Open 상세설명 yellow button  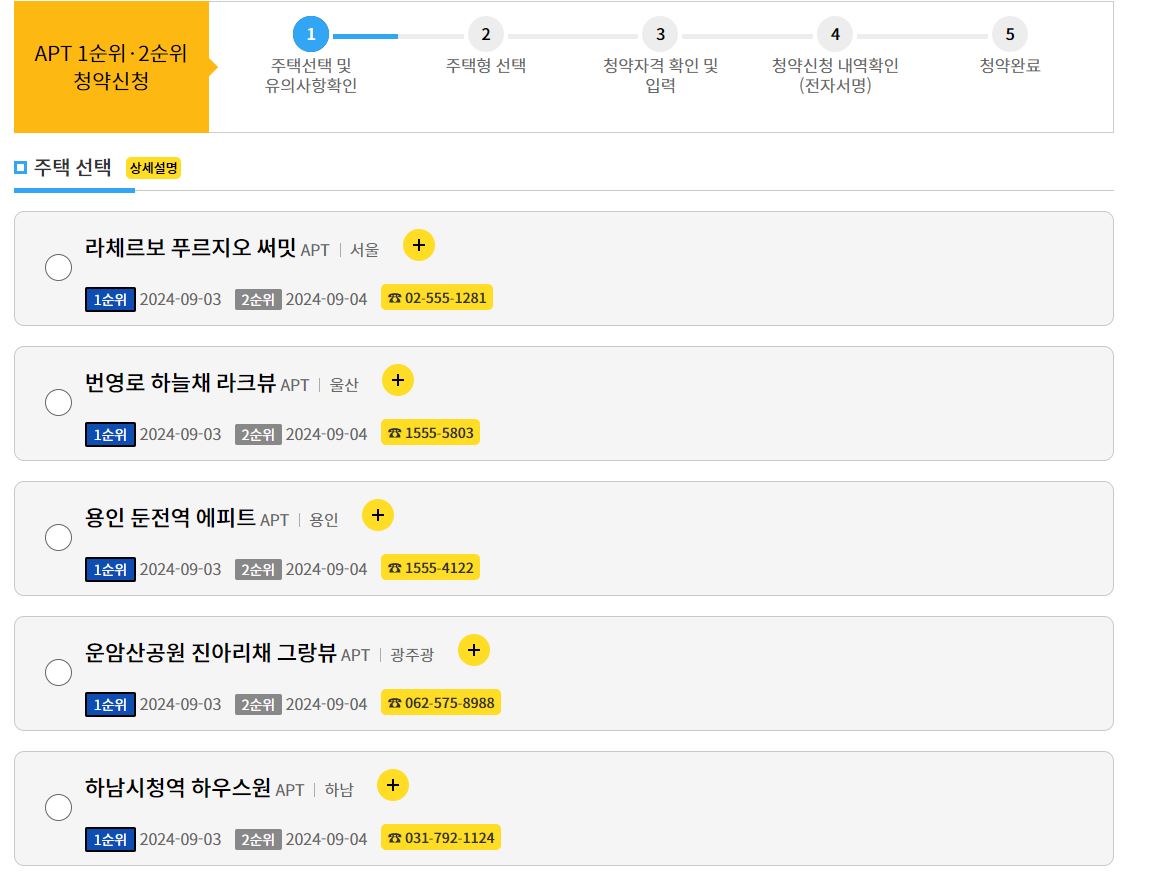(153, 168)
